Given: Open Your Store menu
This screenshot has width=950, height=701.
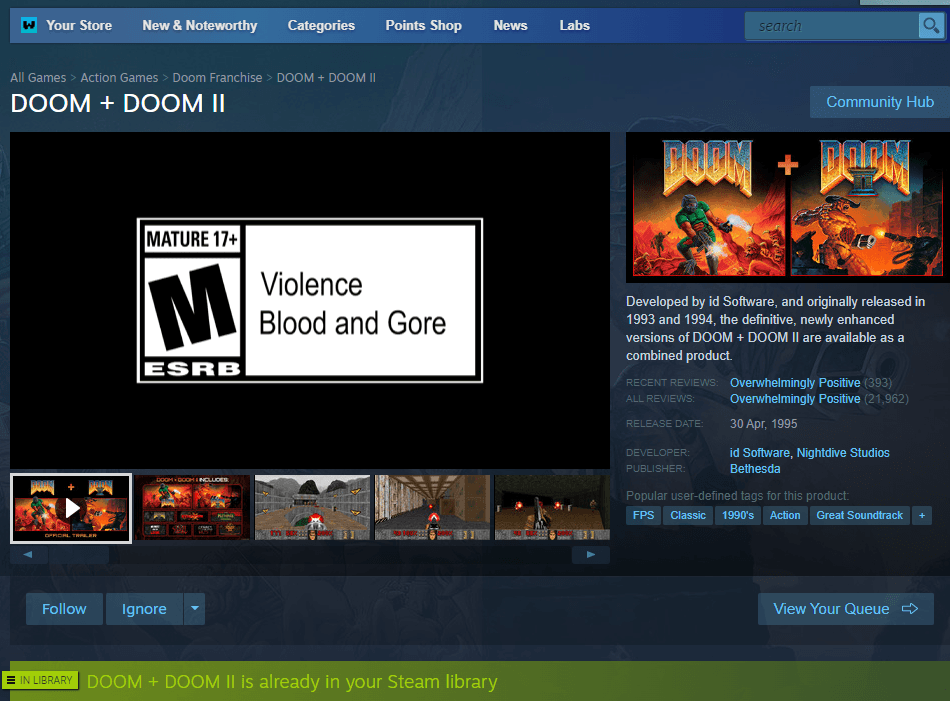Looking at the screenshot, I should (79, 25).
